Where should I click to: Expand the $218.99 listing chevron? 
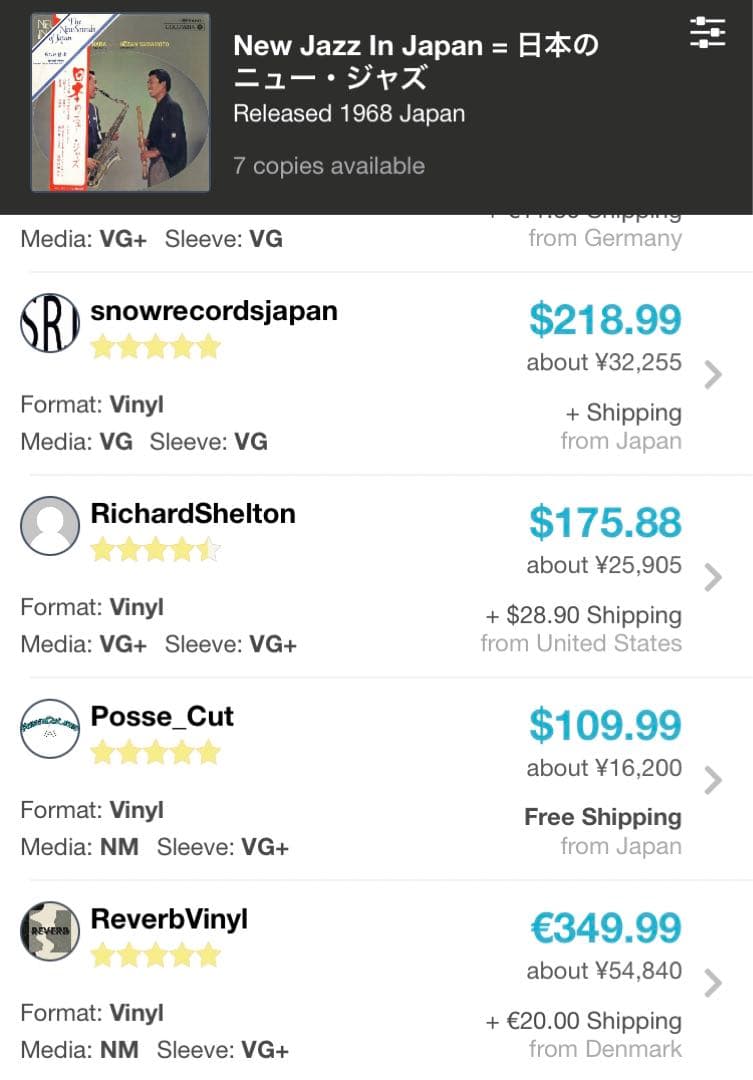coord(712,375)
